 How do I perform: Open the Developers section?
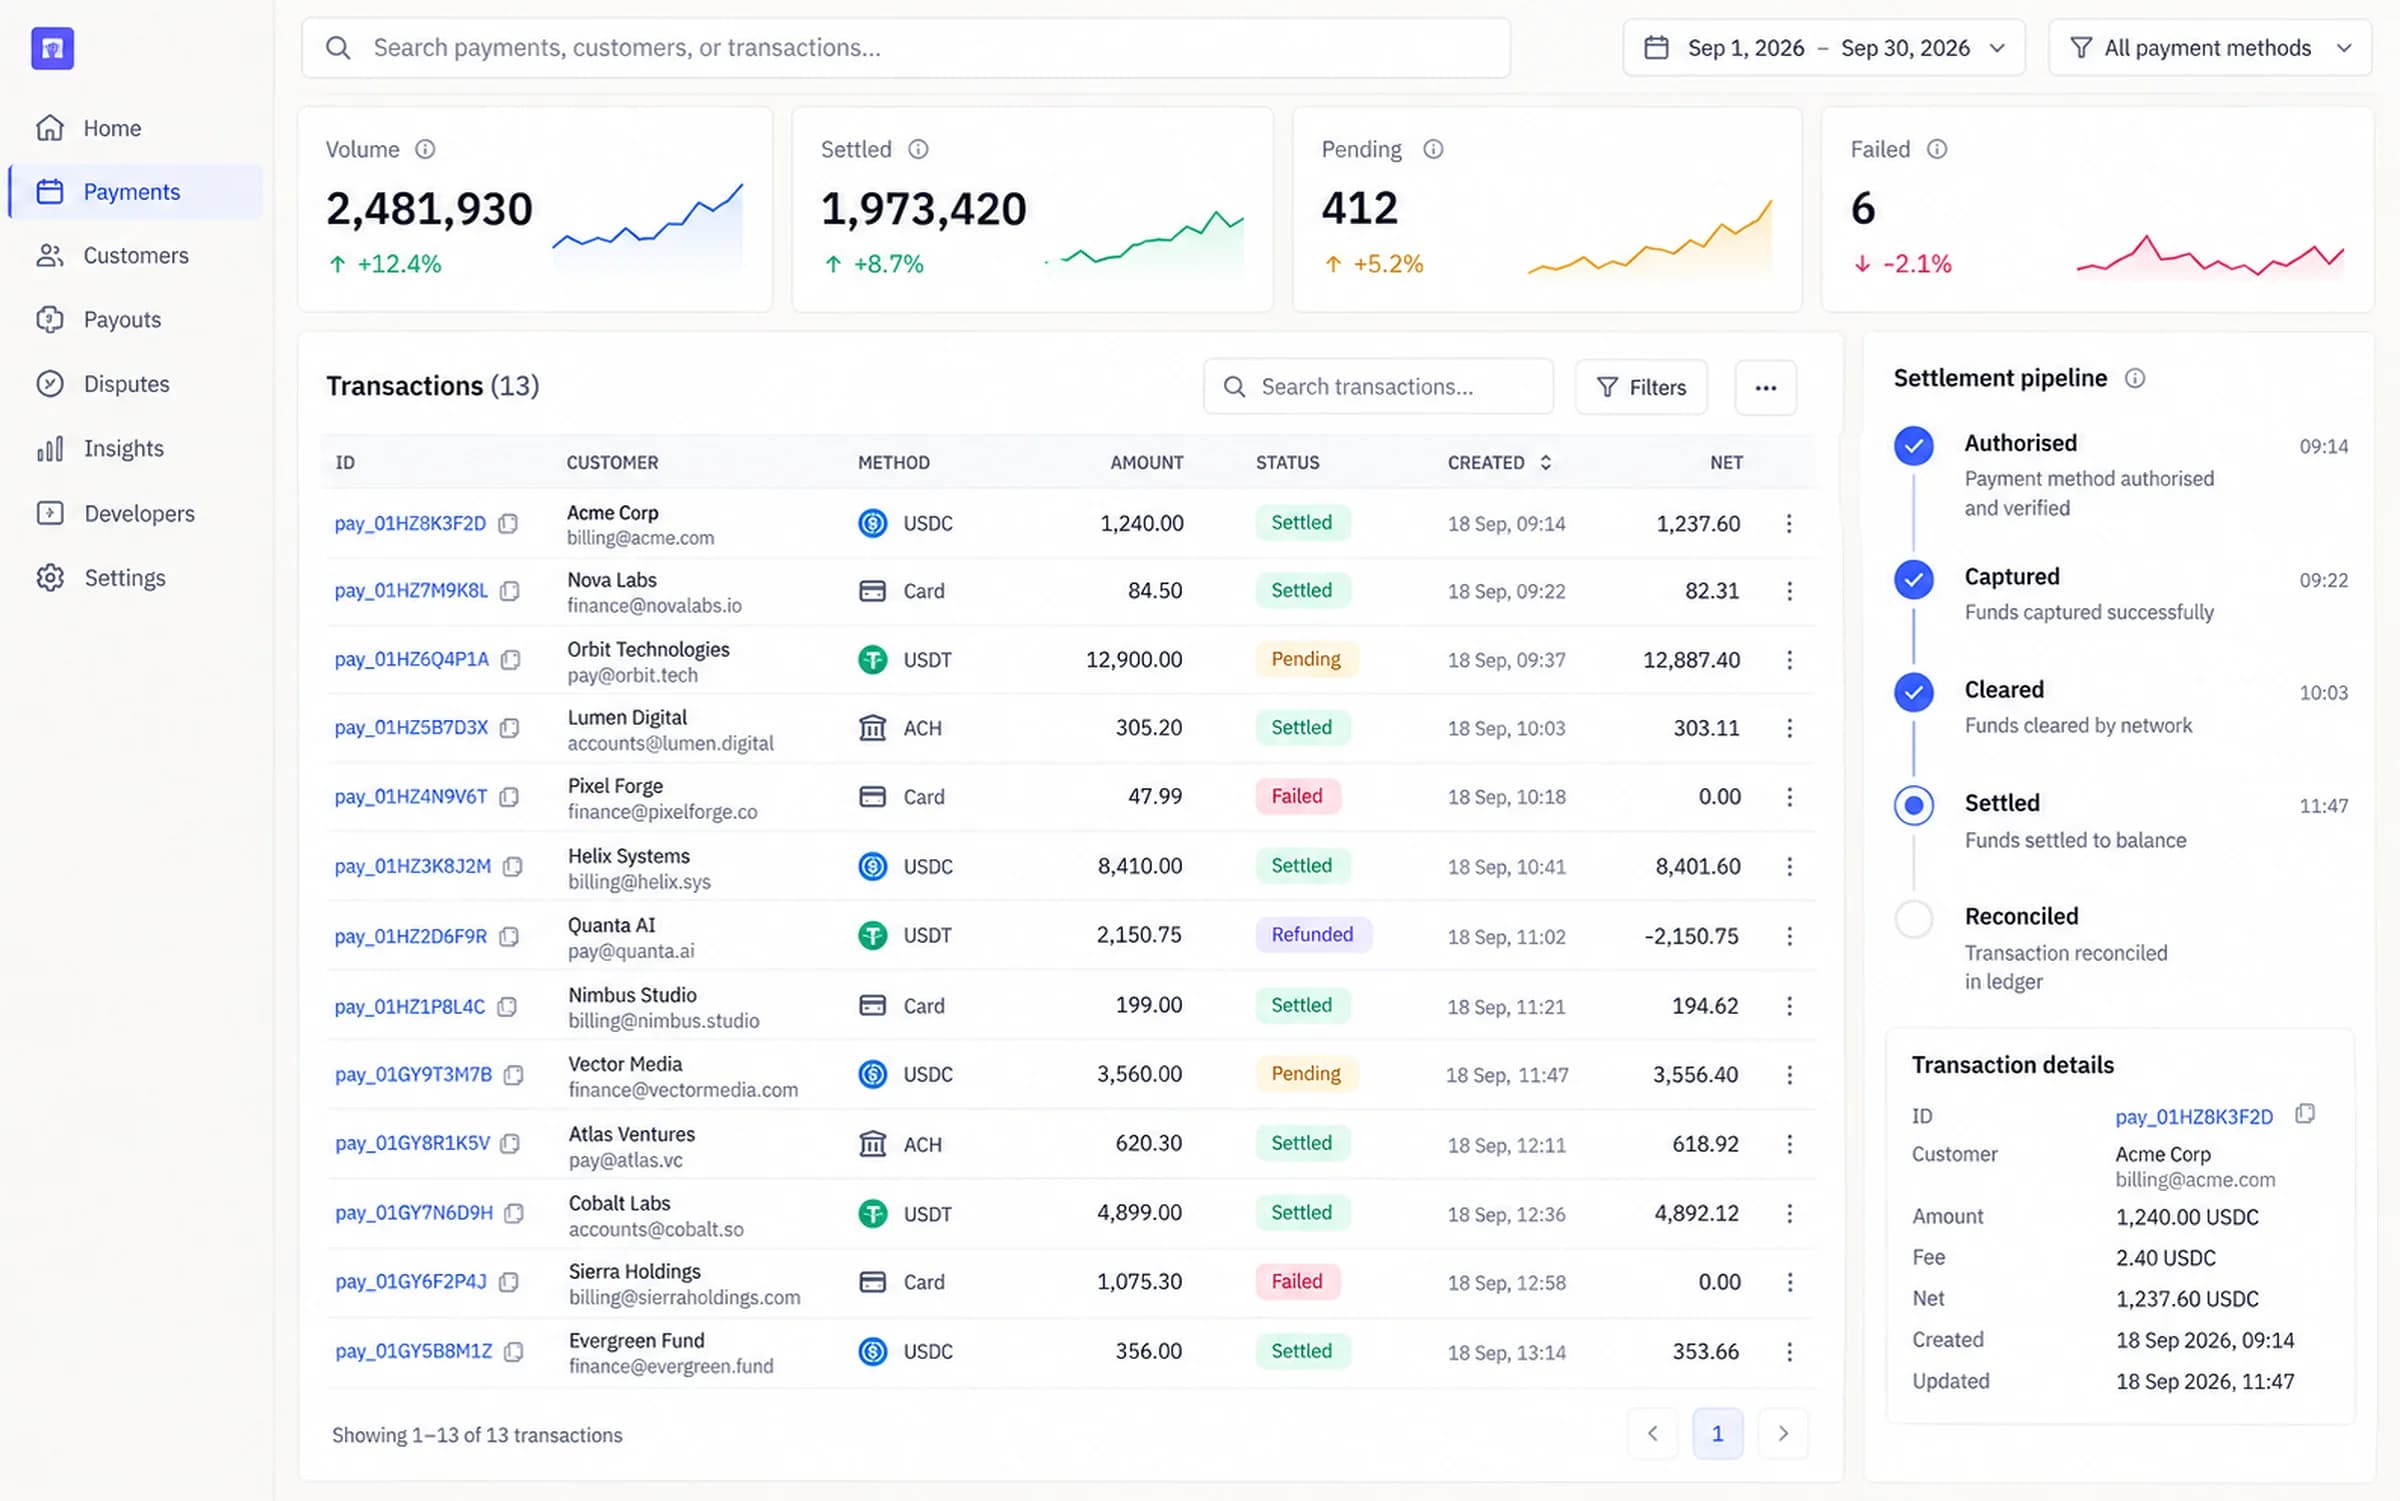[135, 514]
